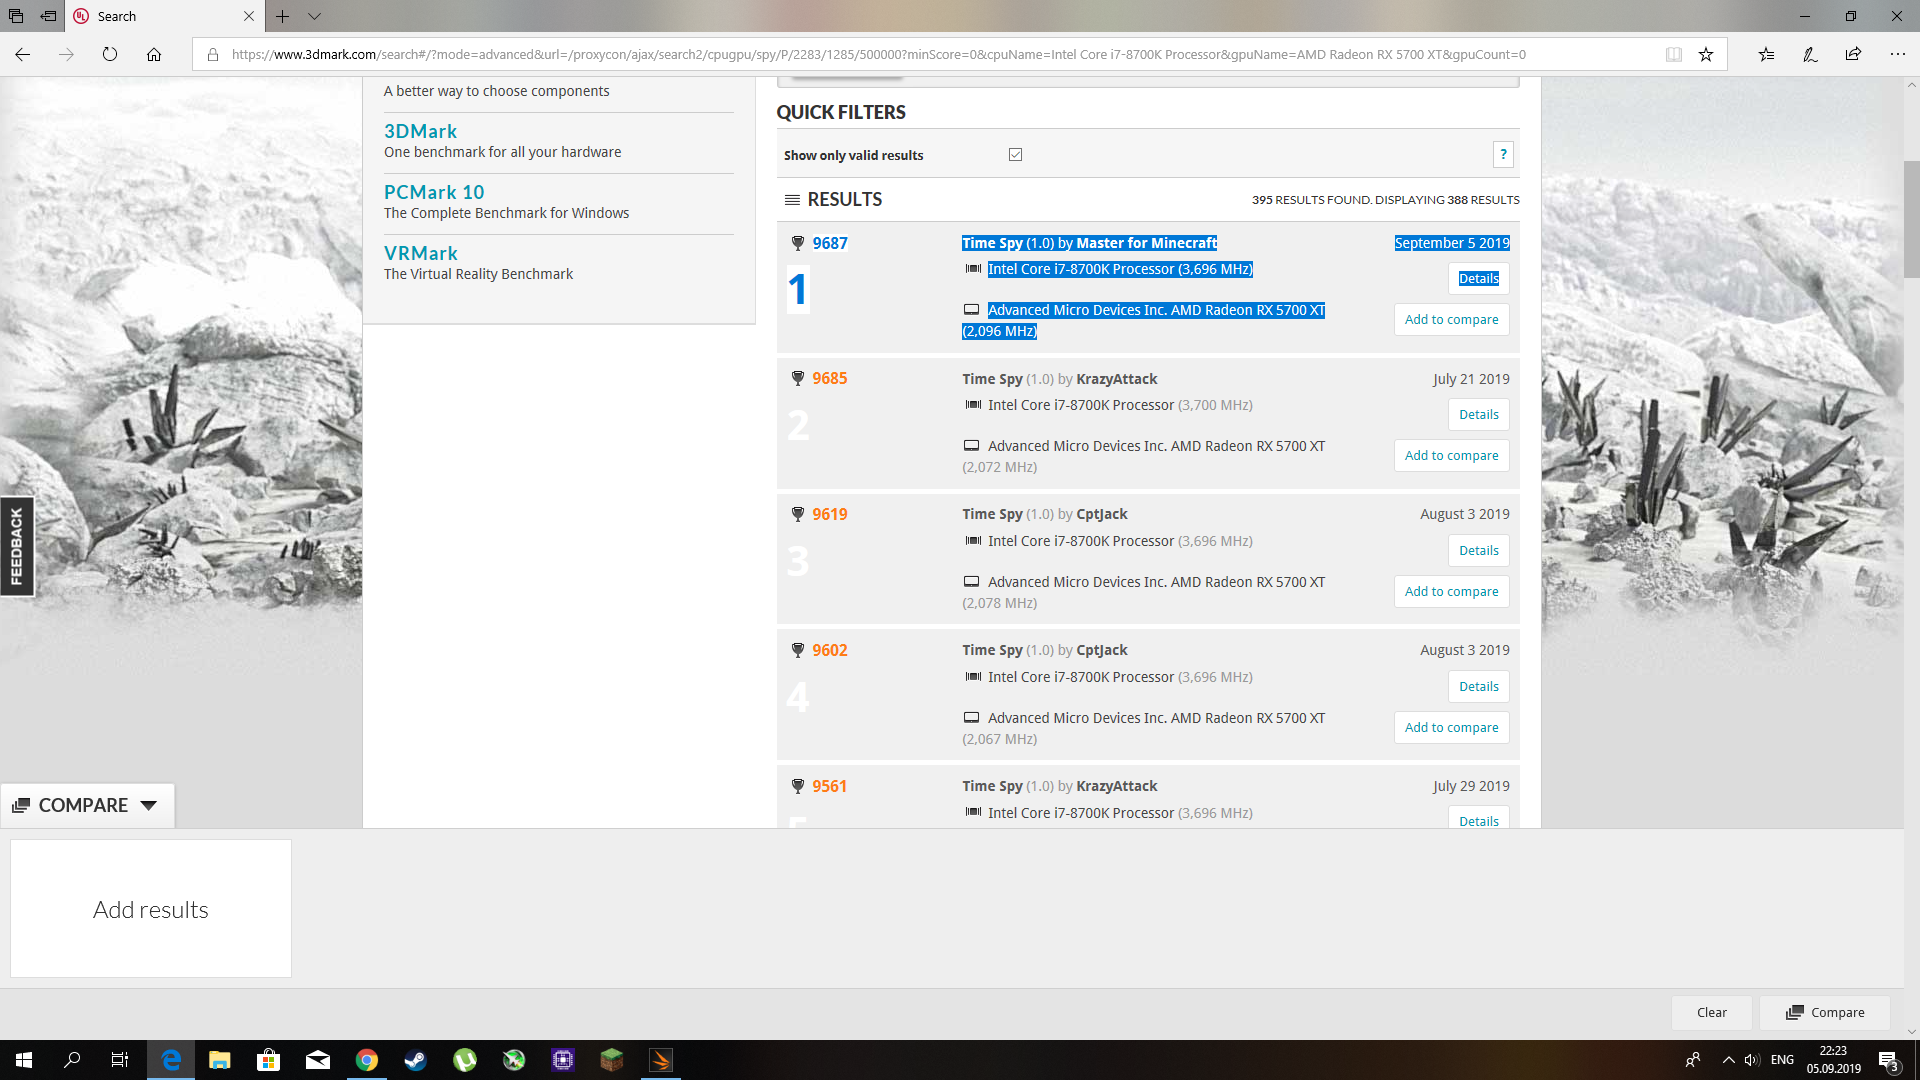Click the results list hamburger icon
1920x1080 pixels.
(792, 199)
